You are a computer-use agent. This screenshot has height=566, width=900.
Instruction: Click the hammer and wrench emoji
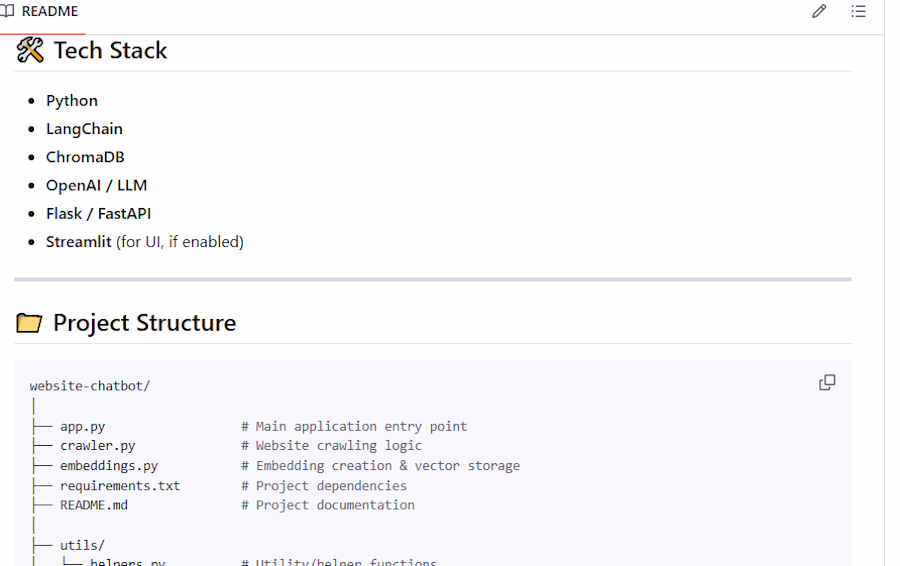pyautogui.click(x=30, y=50)
